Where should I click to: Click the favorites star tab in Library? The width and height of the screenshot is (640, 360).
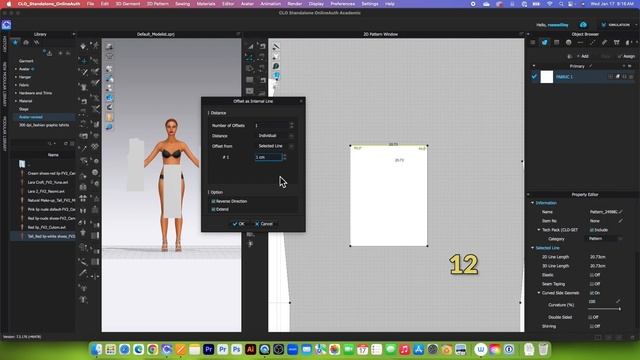(15, 42)
